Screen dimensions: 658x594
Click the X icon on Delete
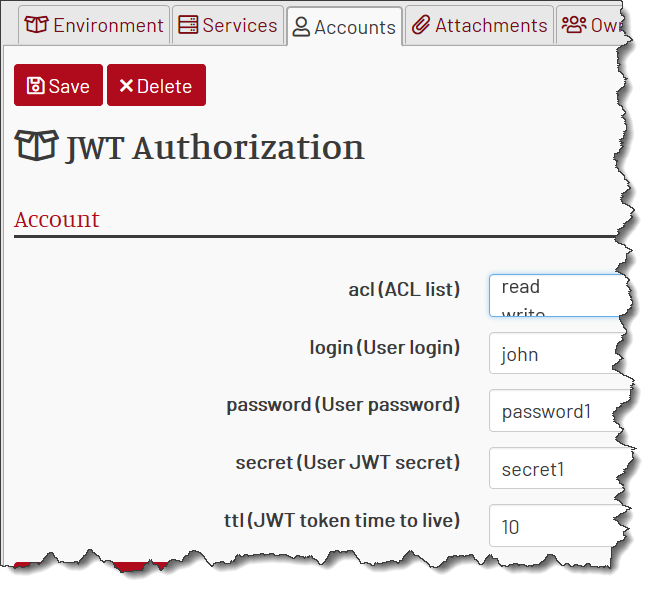126,86
